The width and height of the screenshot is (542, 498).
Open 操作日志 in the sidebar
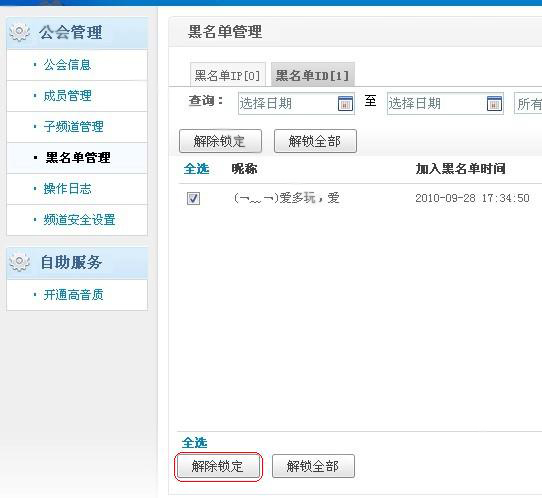67,189
